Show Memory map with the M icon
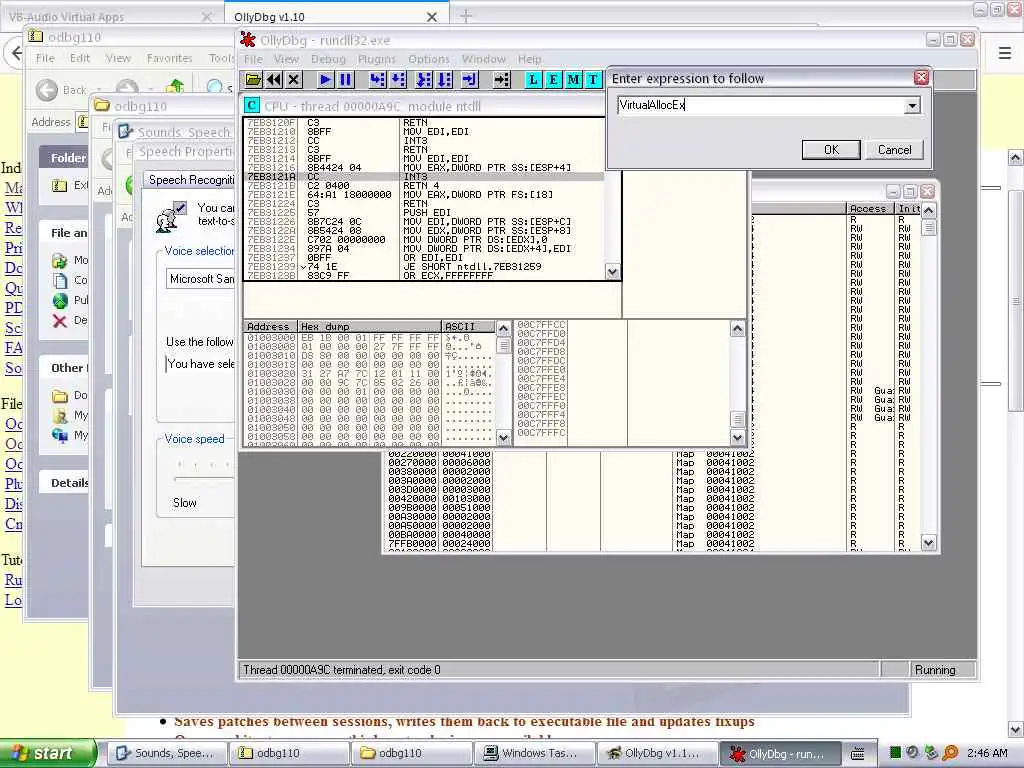1024x768 pixels. [573, 80]
